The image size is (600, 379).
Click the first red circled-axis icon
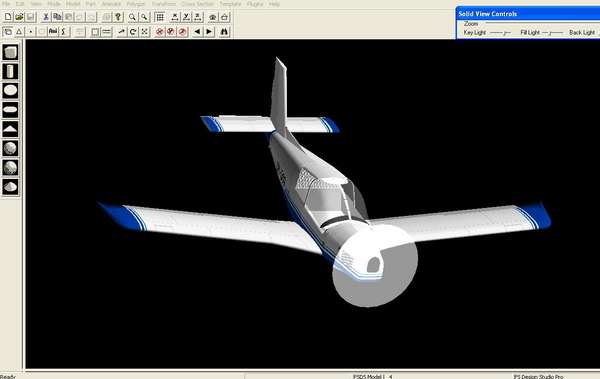point(160,32)
